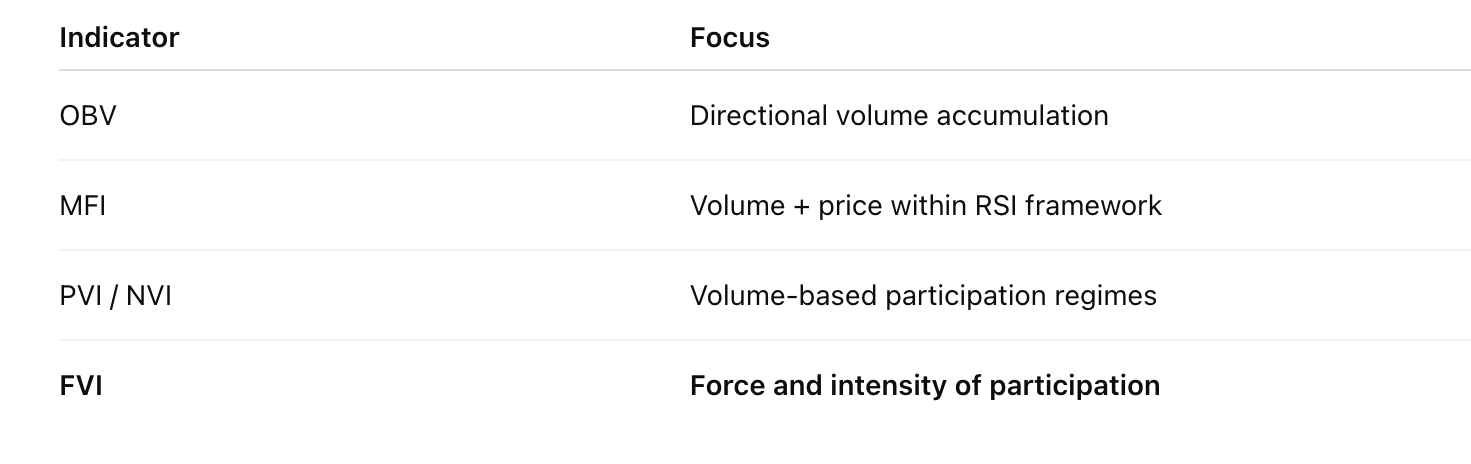Click the Focus column header
Viewport: 1471px width, 464px height.
(x=729, y=38)
